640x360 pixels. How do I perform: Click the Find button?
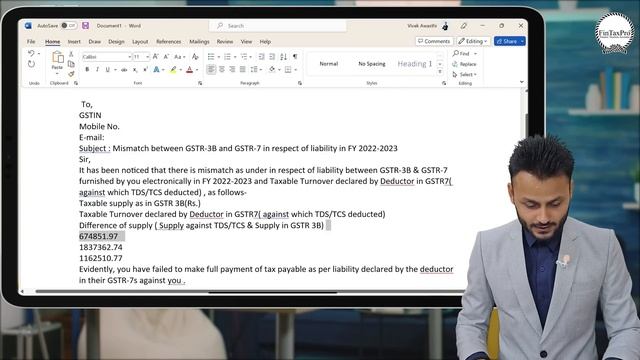click(x=461, y=54)
